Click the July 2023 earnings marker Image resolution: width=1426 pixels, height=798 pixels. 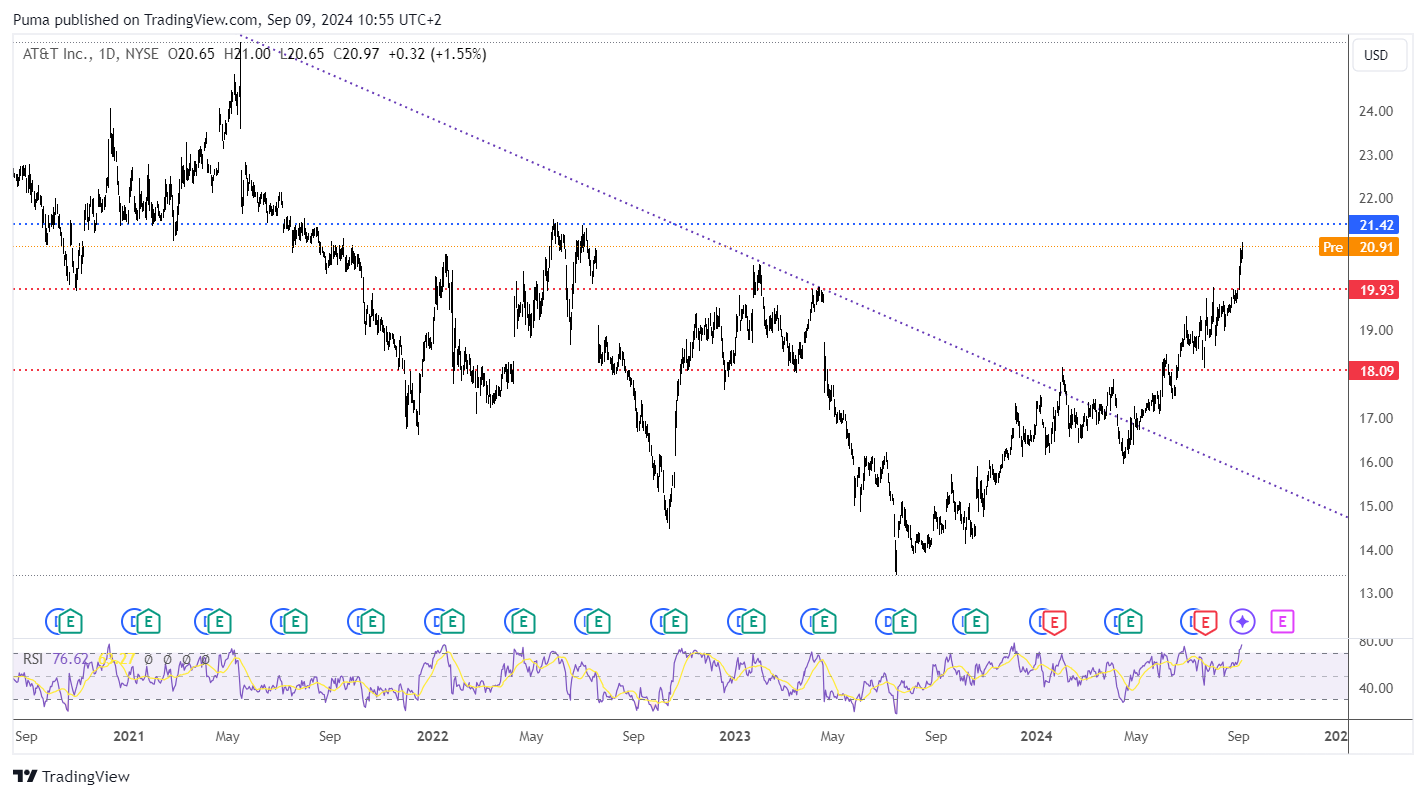tap(903, 622)
